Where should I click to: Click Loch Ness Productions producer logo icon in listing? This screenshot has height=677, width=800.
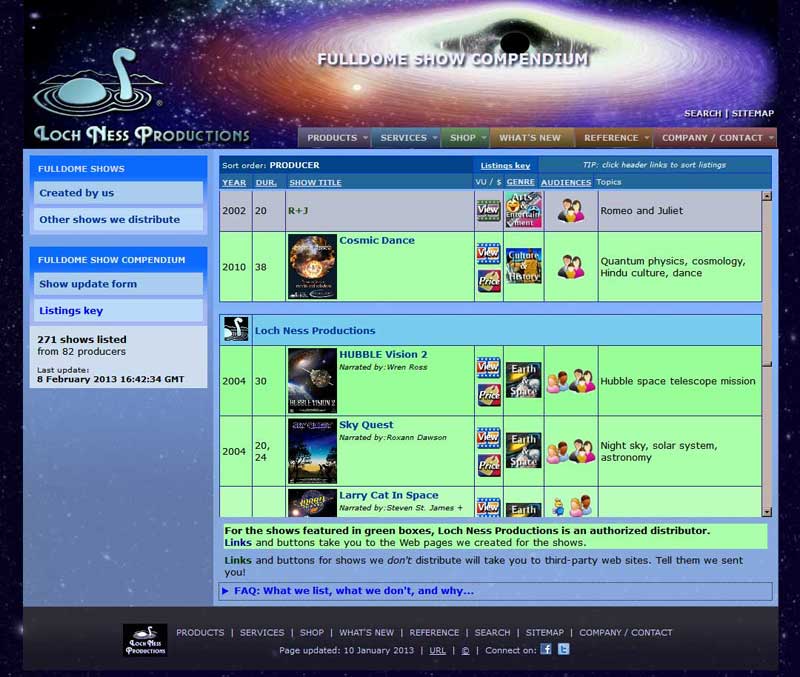236,330
